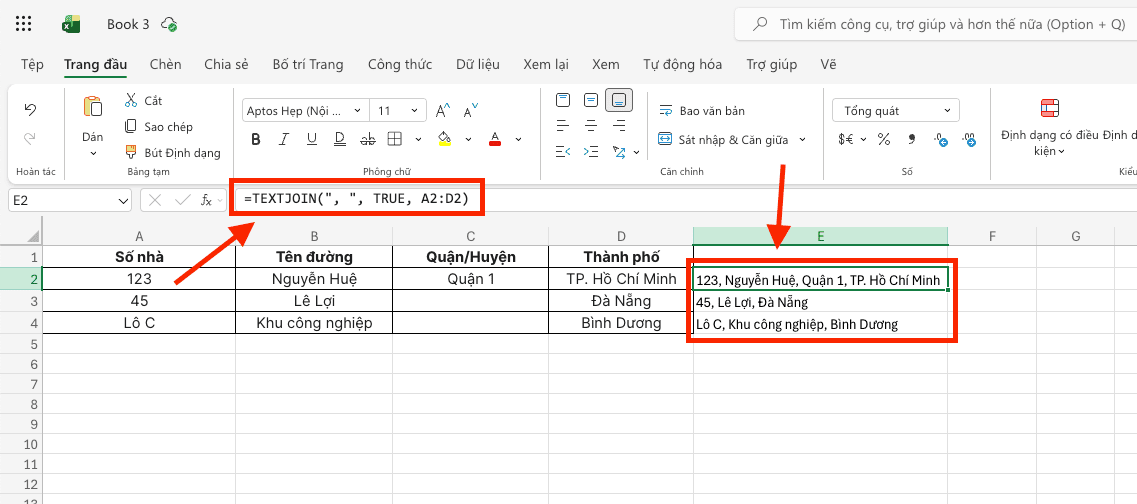Increase font size with the larger A icon

coord(442,111)
